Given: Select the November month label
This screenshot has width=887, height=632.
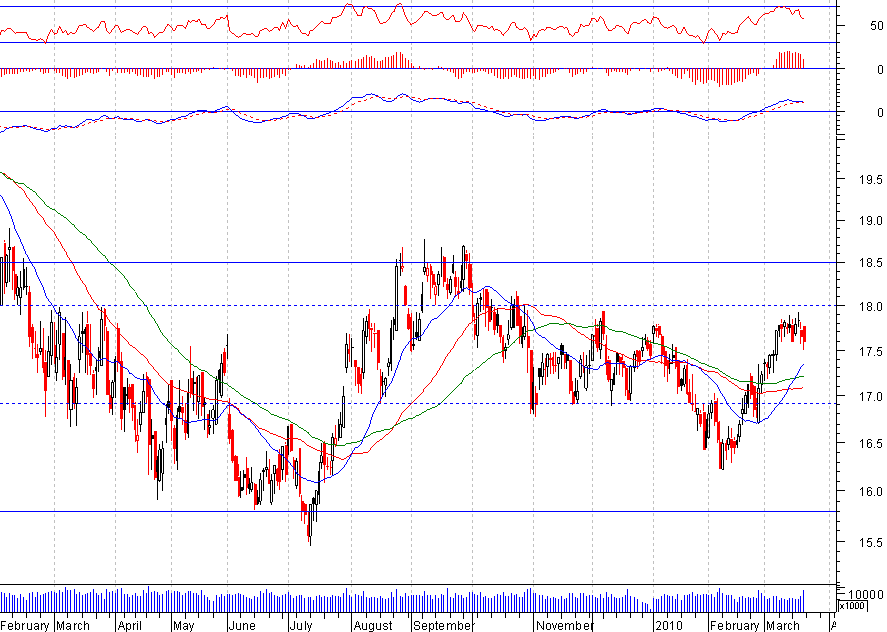Looking at the screenshot, I should pyautogui.click(x=564, y=625).
